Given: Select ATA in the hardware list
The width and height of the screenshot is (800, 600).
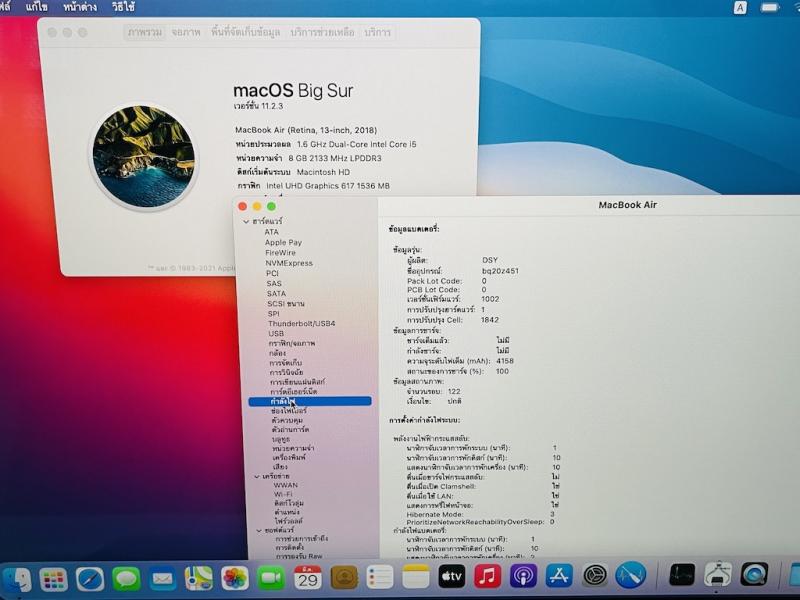Looking at the screenshot, I should tap(271, 232).
